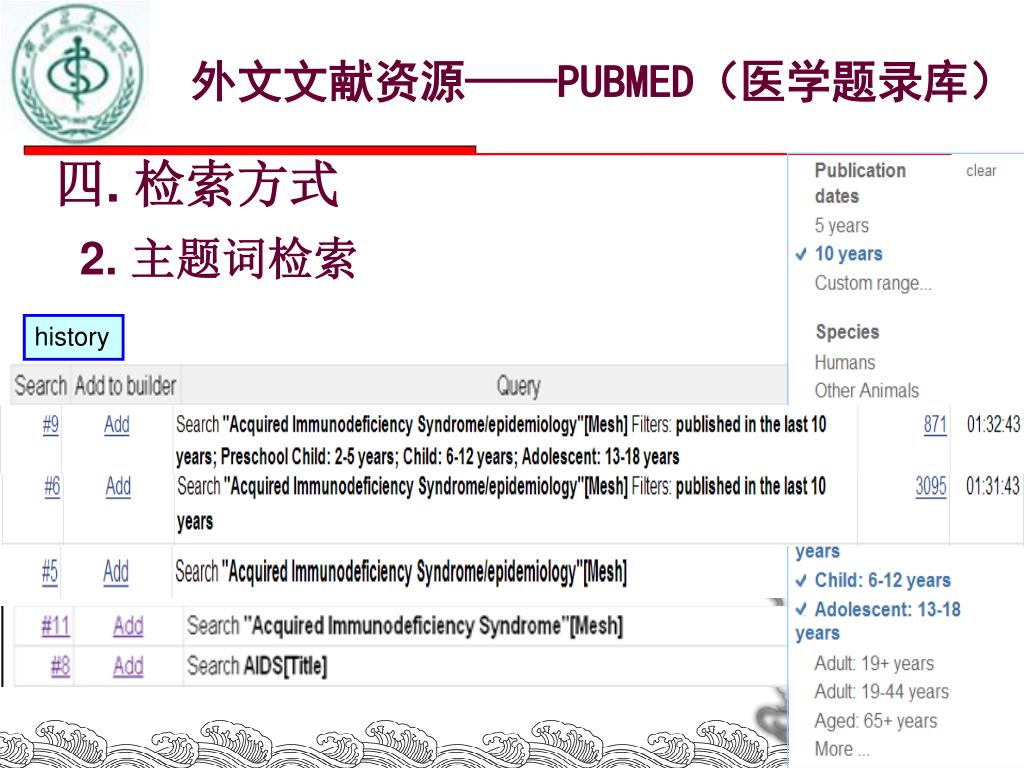Click the Add to builder column header
Image resolution: width=1024 pixels, height=768 pixels.
coord(125,385)
